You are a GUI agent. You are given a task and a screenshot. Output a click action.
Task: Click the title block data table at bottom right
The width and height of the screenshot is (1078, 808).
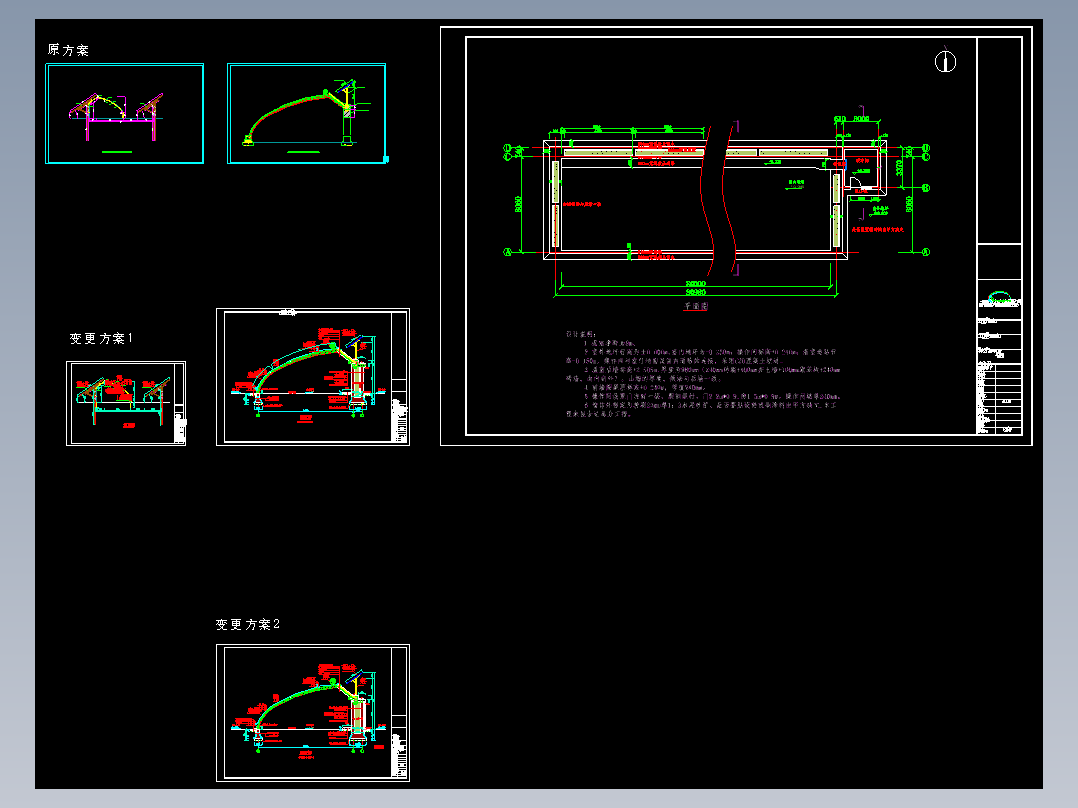1000,399
